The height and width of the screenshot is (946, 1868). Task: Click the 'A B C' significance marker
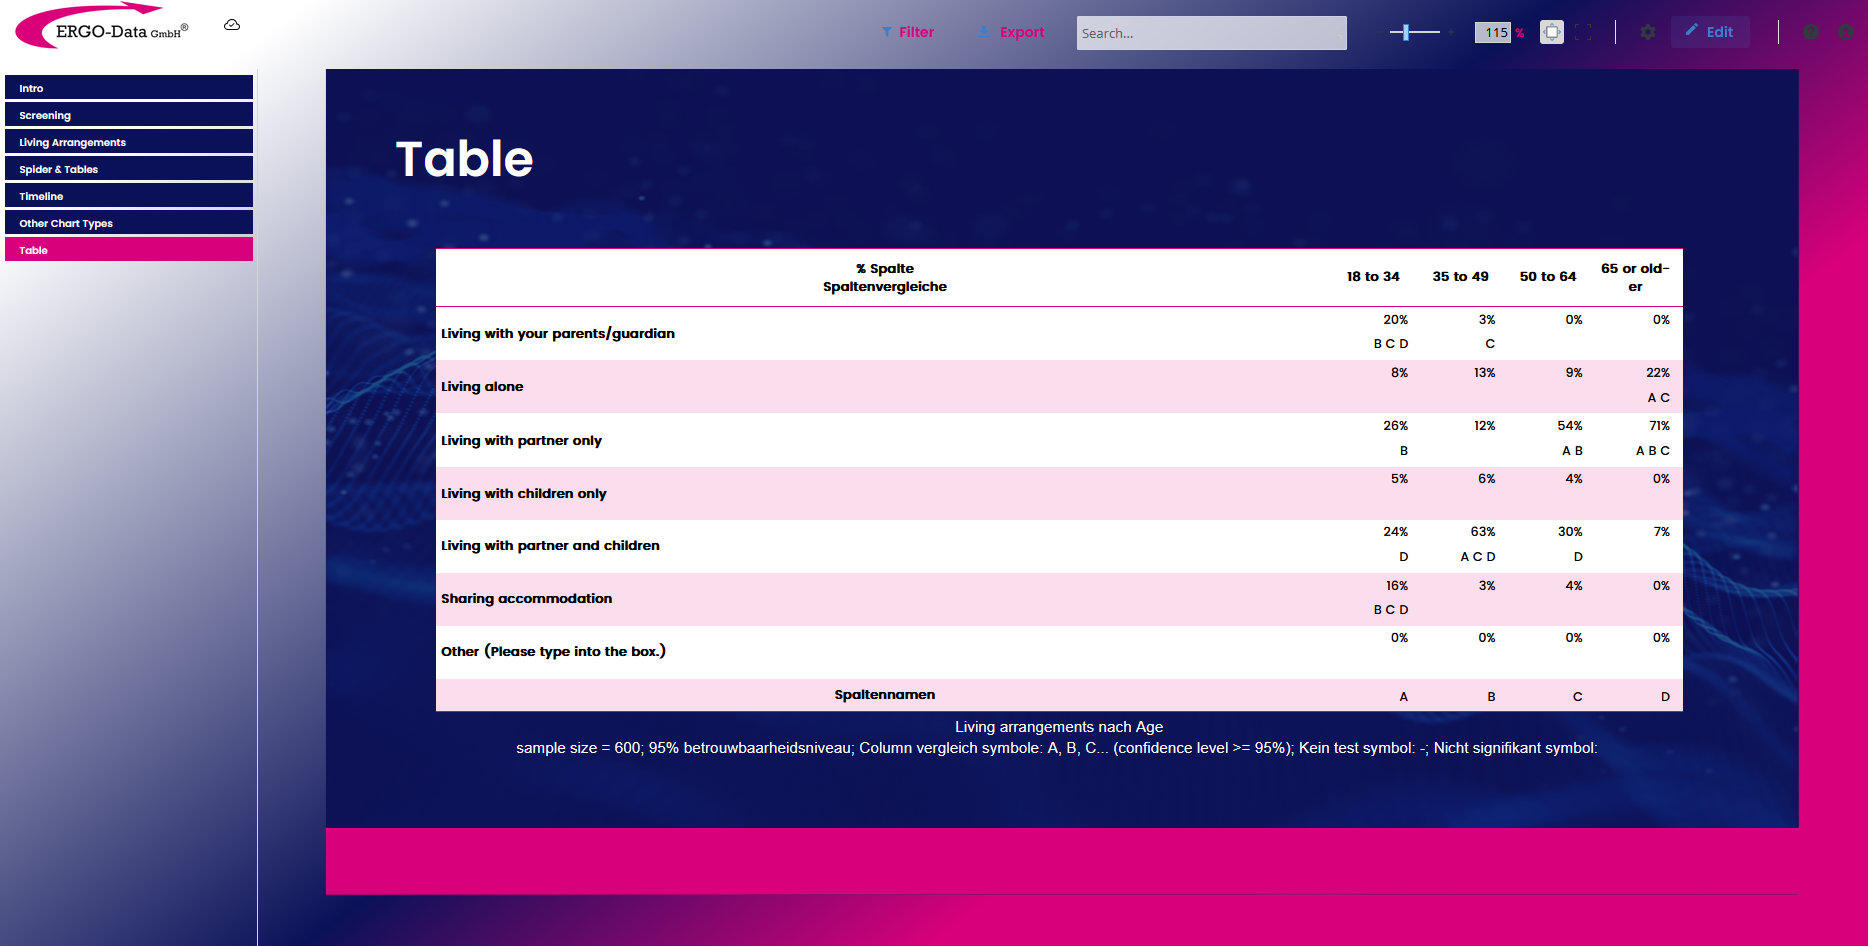tap(1653, 451)
